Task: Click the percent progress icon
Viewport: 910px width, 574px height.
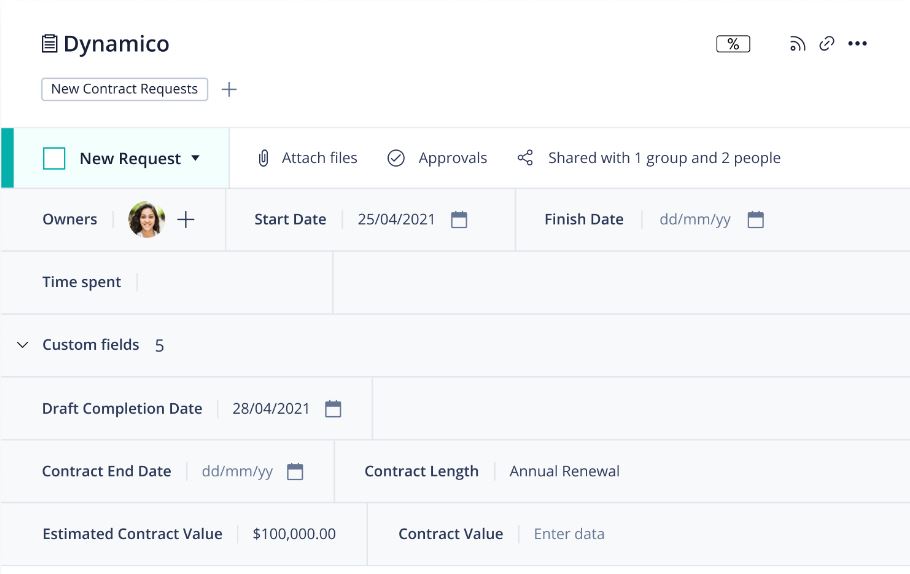Action: [733, 44]
